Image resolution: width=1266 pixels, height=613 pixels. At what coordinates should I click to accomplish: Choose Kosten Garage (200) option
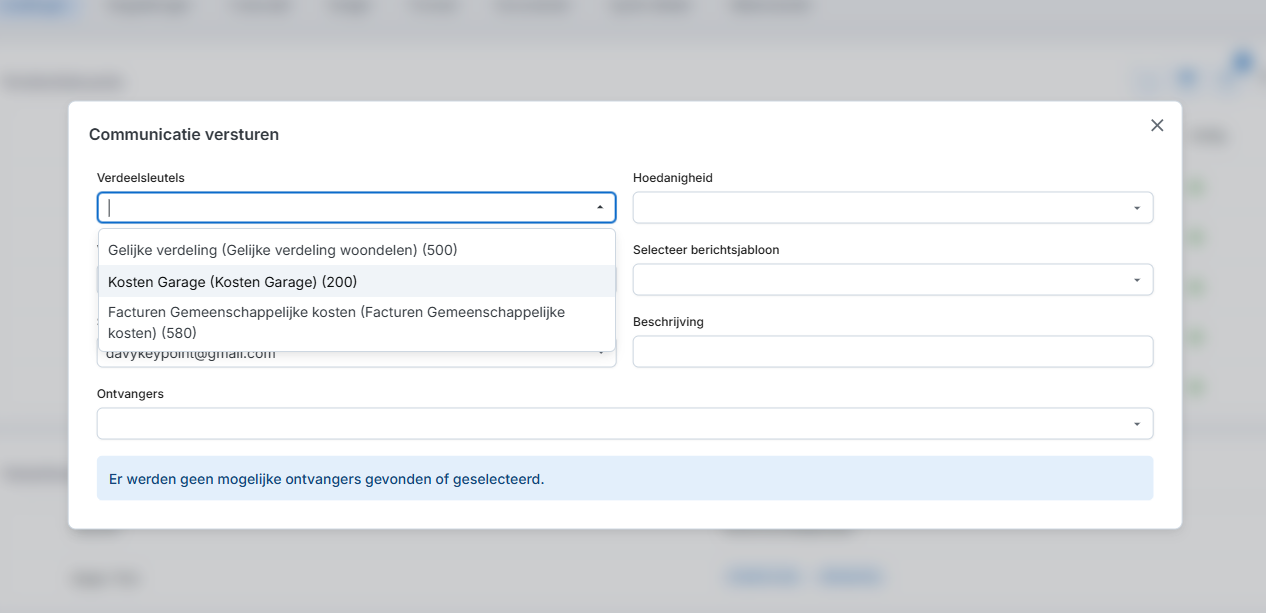(233, 282)
